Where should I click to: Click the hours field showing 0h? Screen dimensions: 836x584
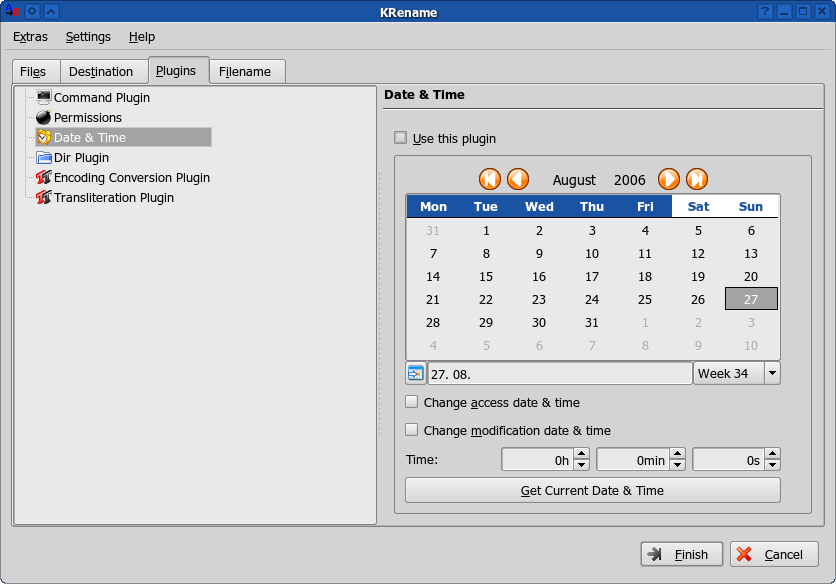pos(537,460)
